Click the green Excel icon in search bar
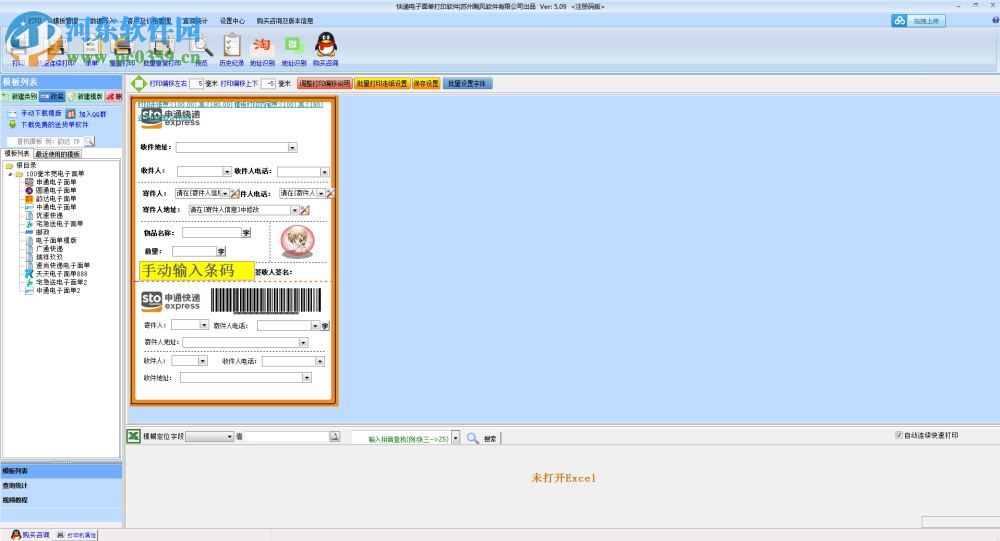The image size is (1000, 541). 133,436
